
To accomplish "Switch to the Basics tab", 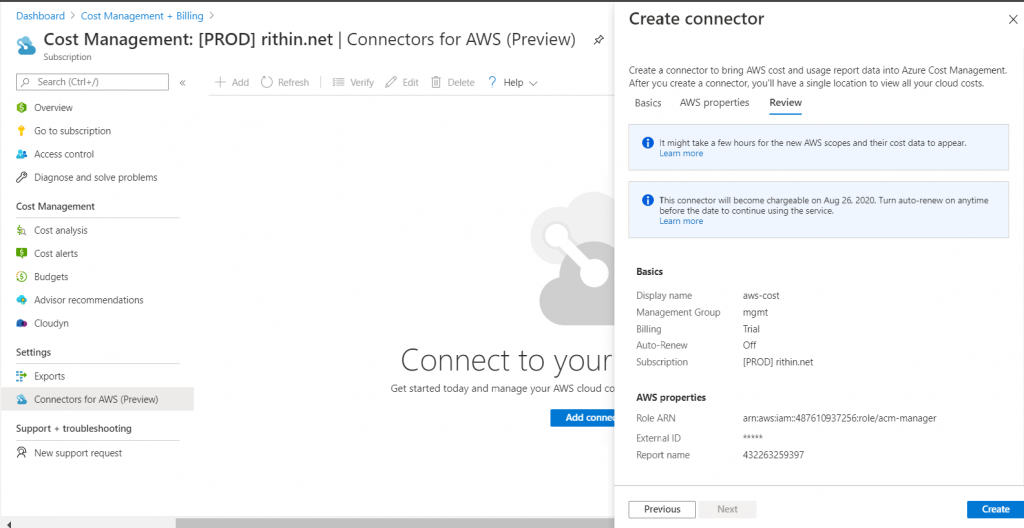I will [648, 103].
